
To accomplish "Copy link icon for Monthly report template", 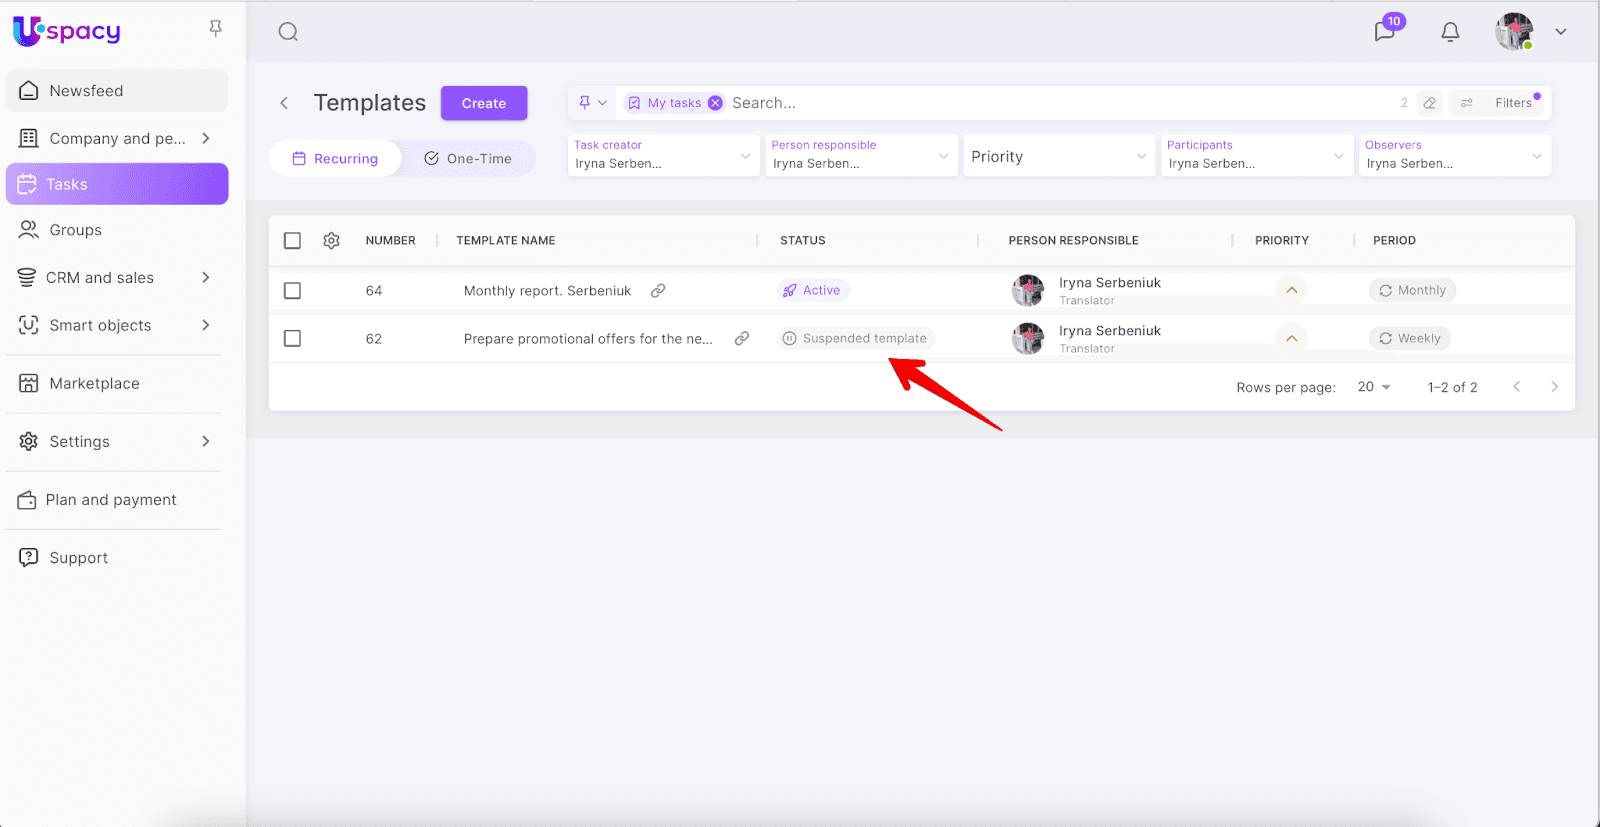I will pyautogui.click(x=658, y=290).
